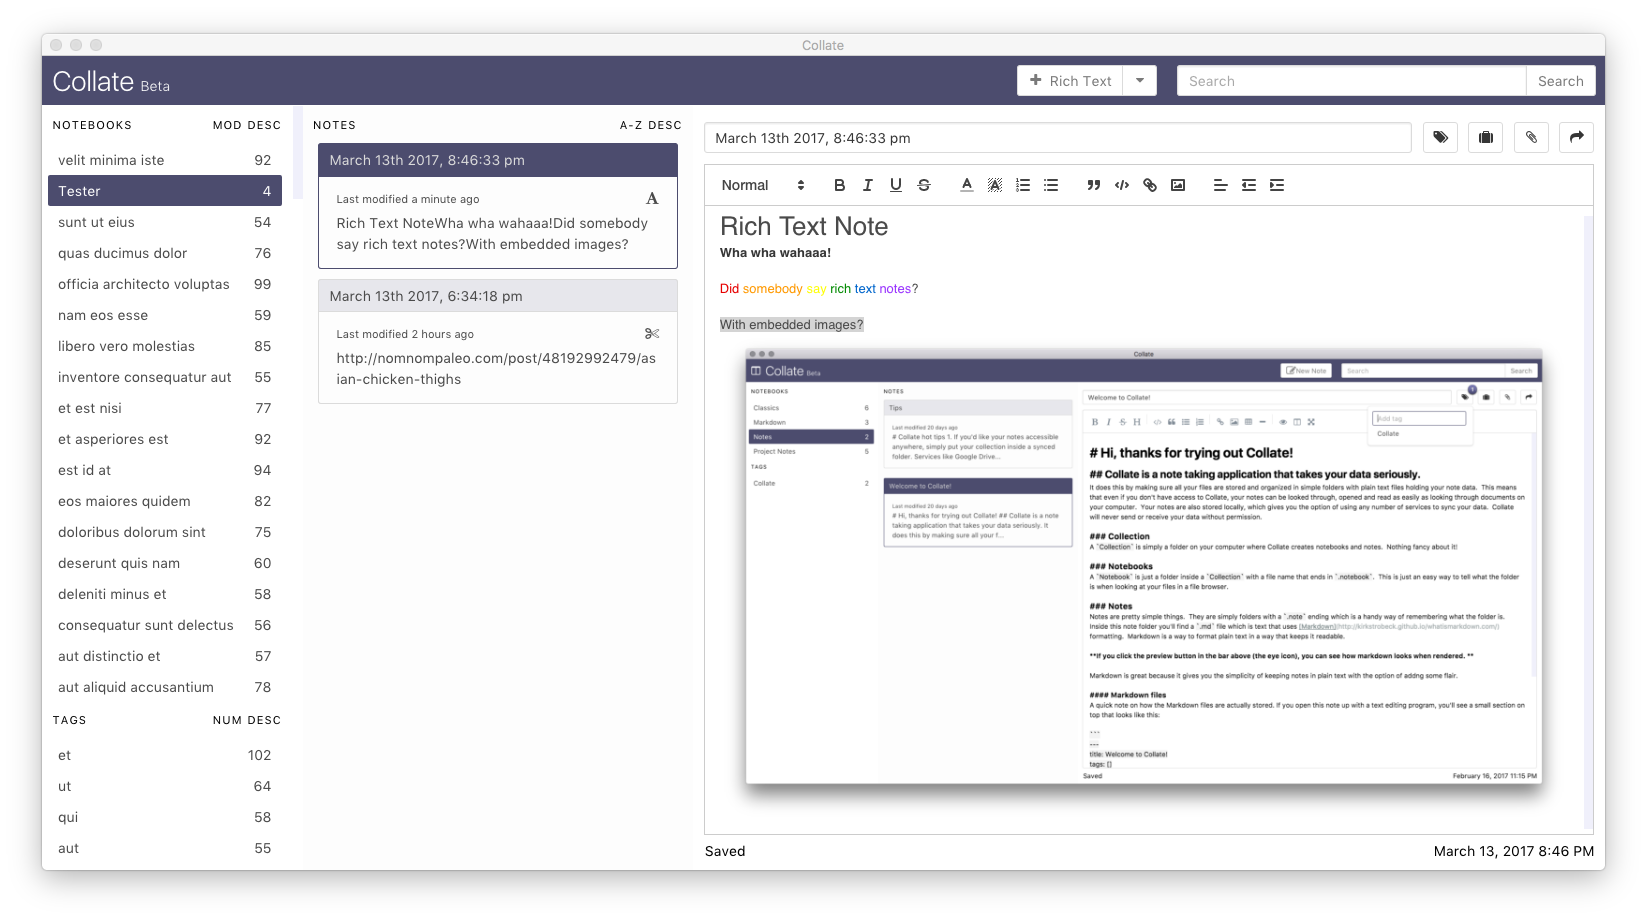Open the tags button for this note
This screenshot has width=1647, height=920.
(1440, 138)
